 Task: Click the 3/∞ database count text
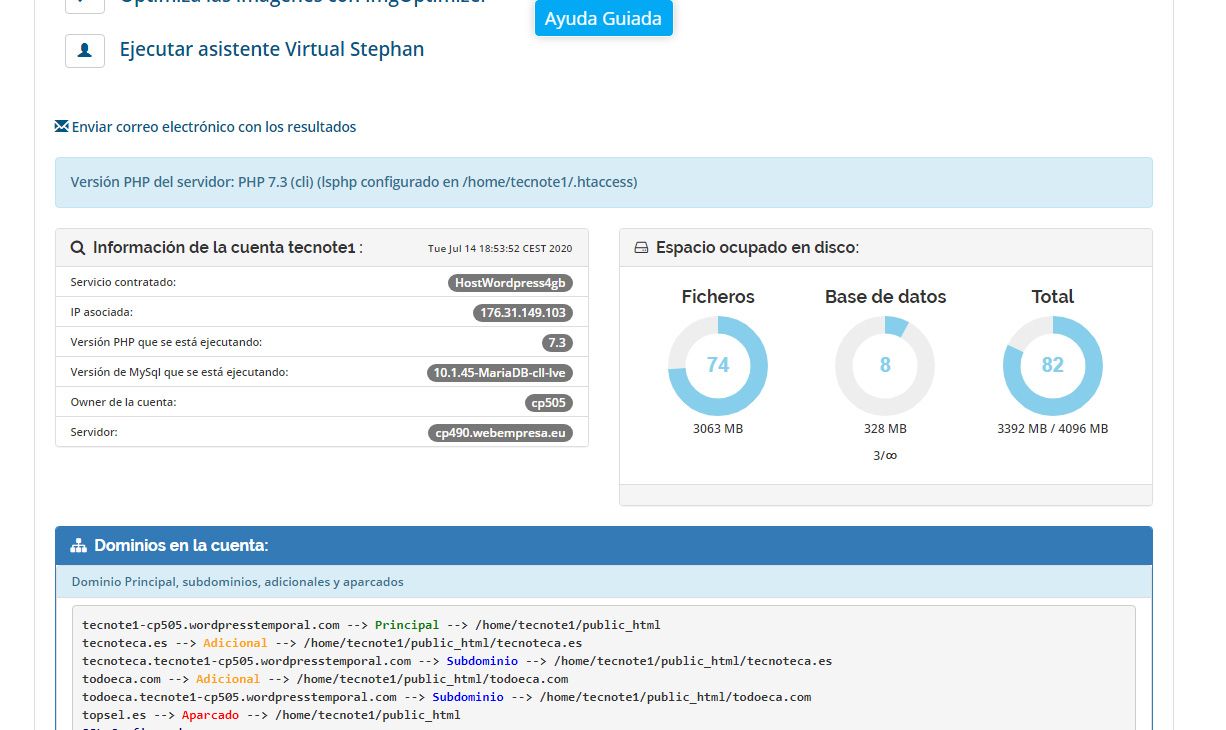click(885, 455)
